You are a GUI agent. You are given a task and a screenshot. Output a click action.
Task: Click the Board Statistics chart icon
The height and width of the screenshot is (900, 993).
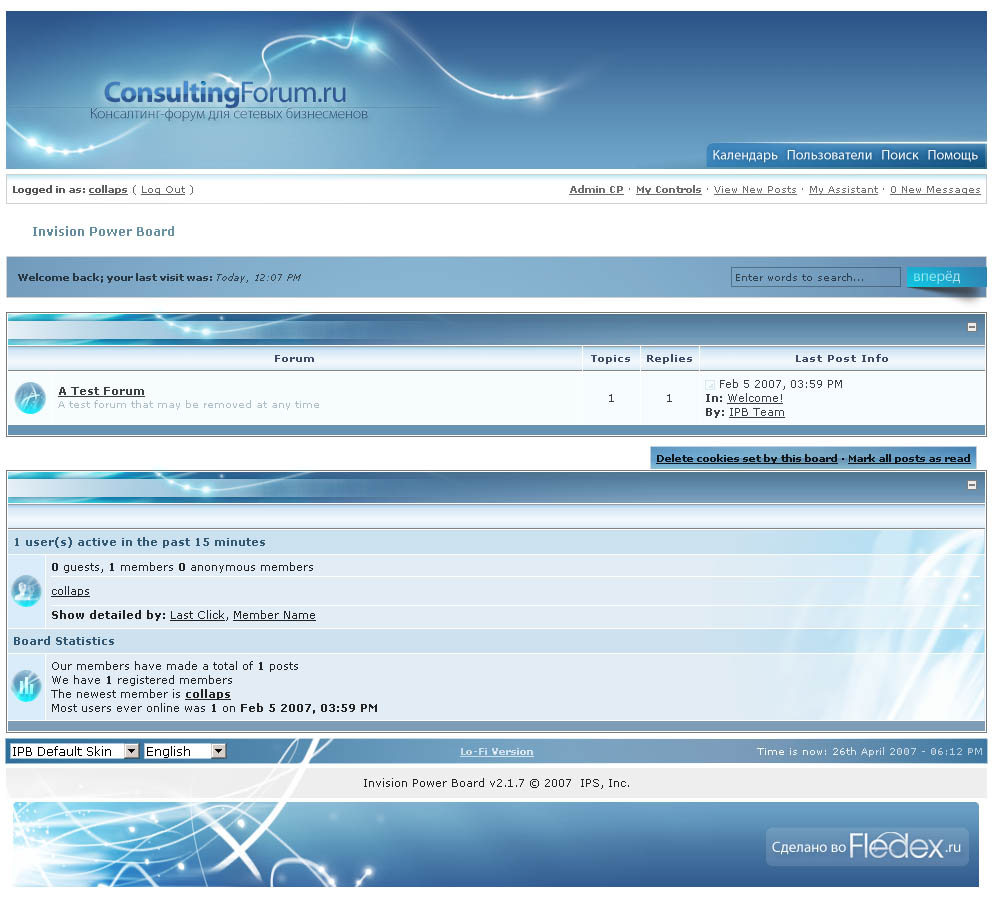click(x=27, y=686)
